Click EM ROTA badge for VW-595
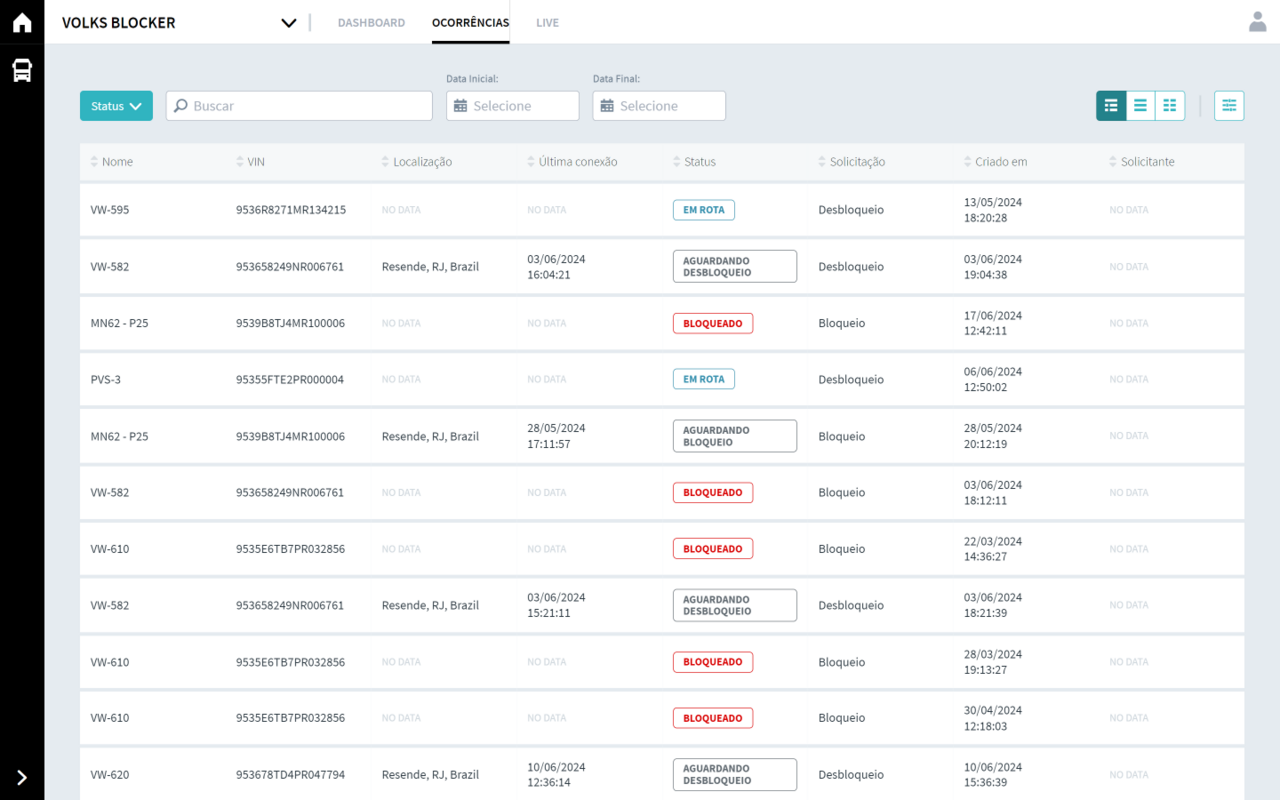This screenshot has width=1280, height=800. pos(704,210)
